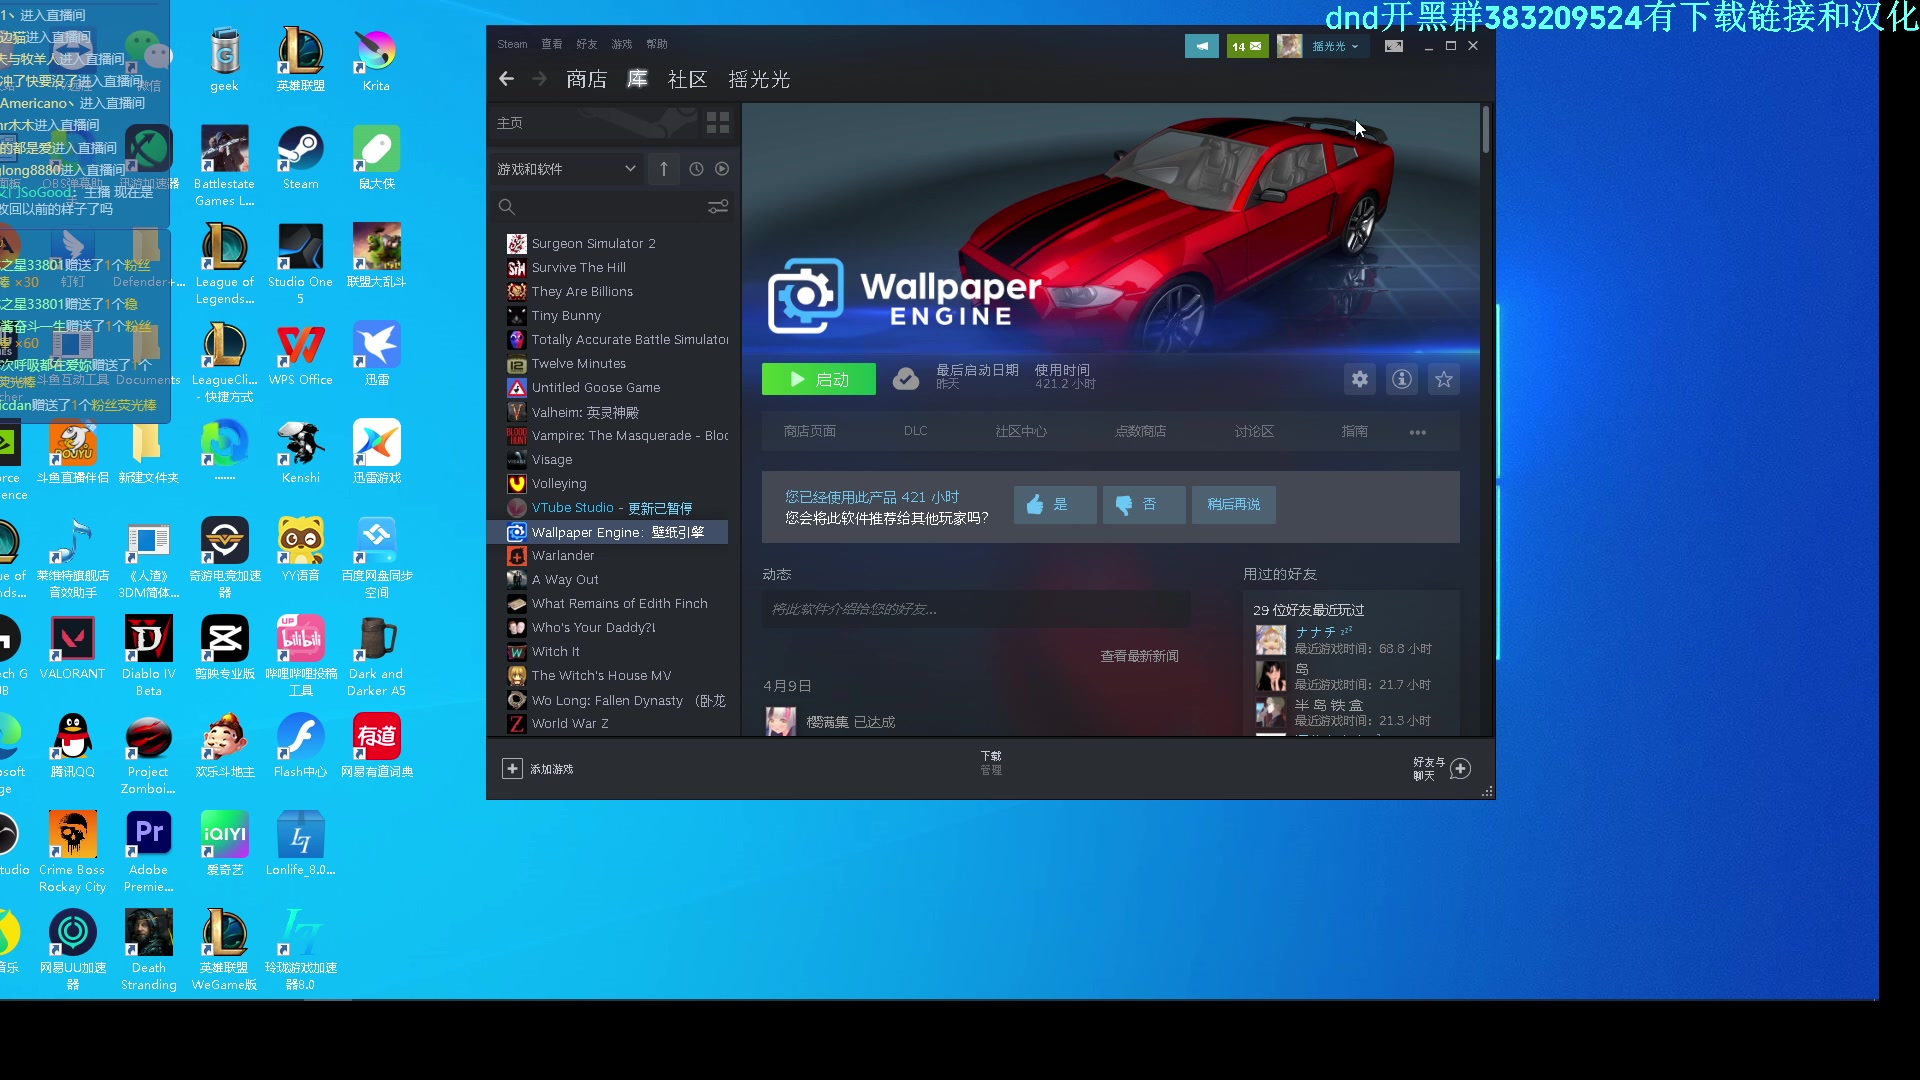The height and width of the screenshot is (1080, 1920).
Task: Open the game info icon
Action: coord(1402,379)
